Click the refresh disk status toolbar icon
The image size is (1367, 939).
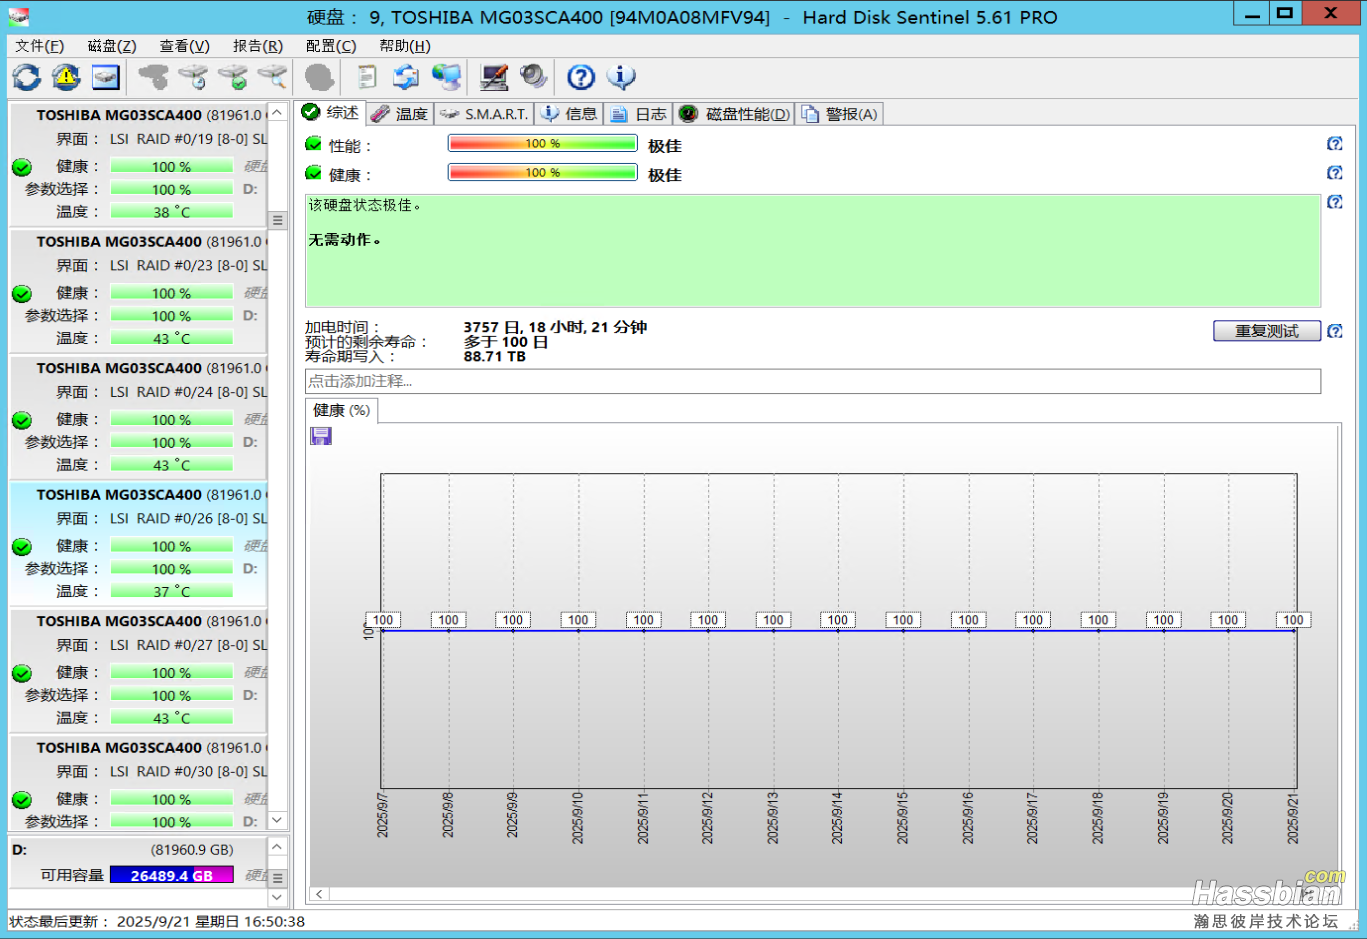[x=27, y=77]
